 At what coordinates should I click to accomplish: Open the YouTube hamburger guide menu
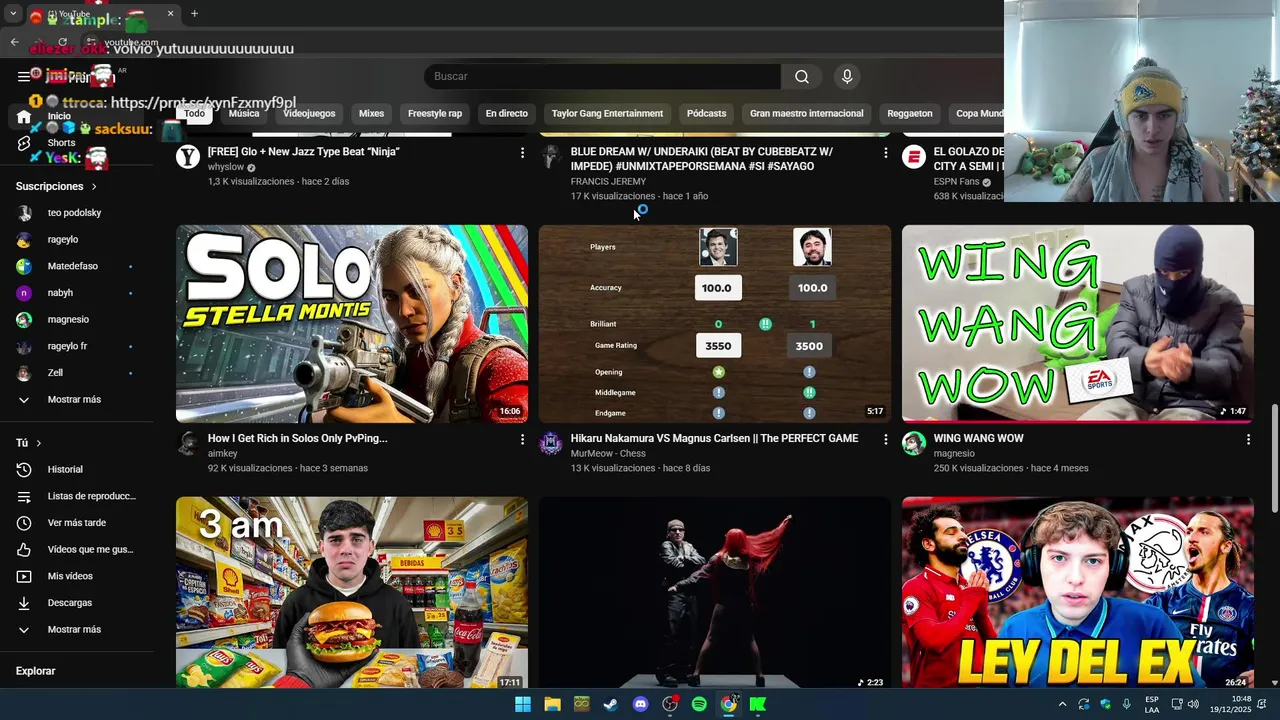coord(24,76)
